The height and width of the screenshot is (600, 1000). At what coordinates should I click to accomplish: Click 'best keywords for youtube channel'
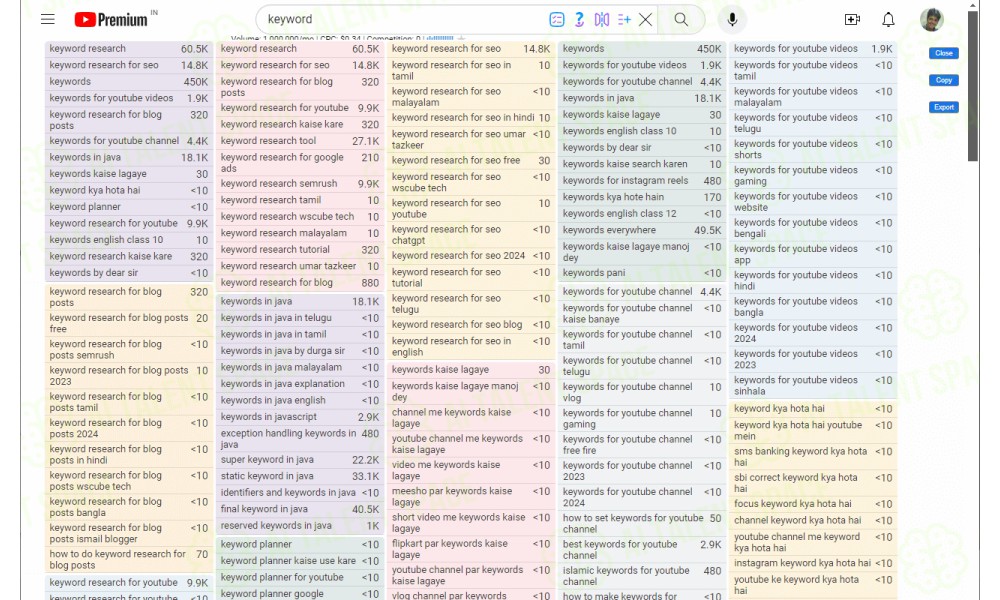(642, 550)
